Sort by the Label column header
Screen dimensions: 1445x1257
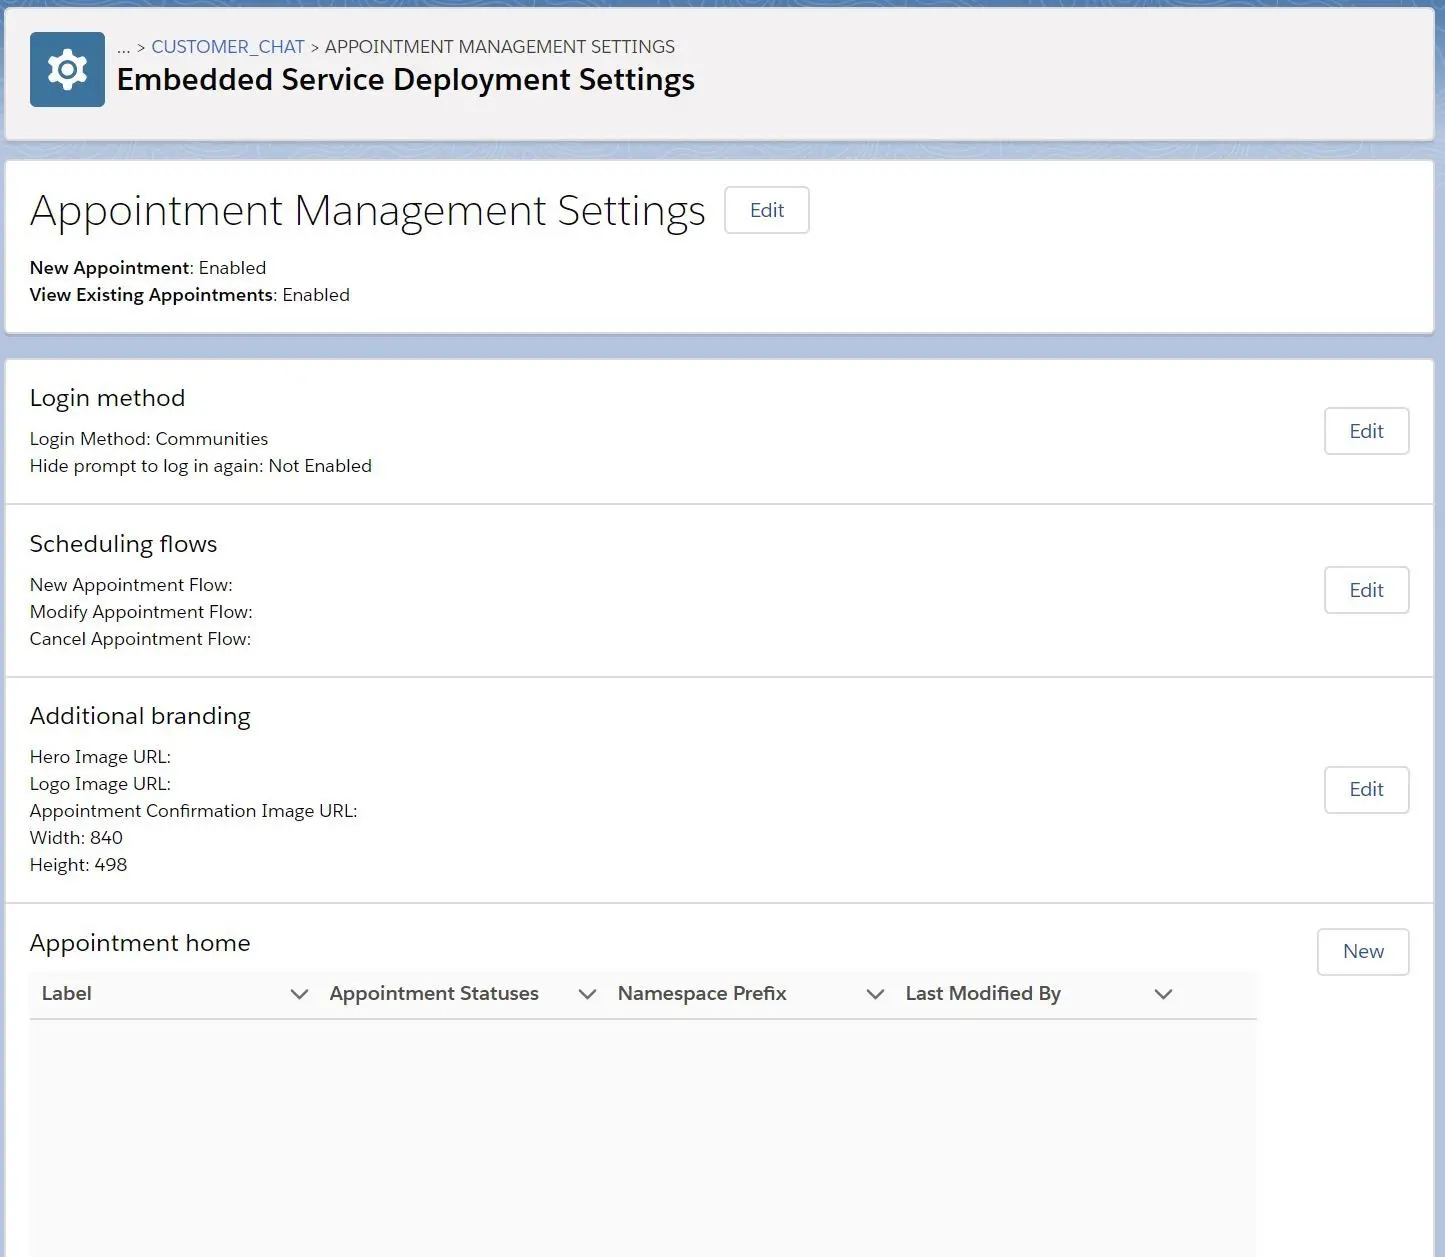pyautogui.click(x=67, y=993)
